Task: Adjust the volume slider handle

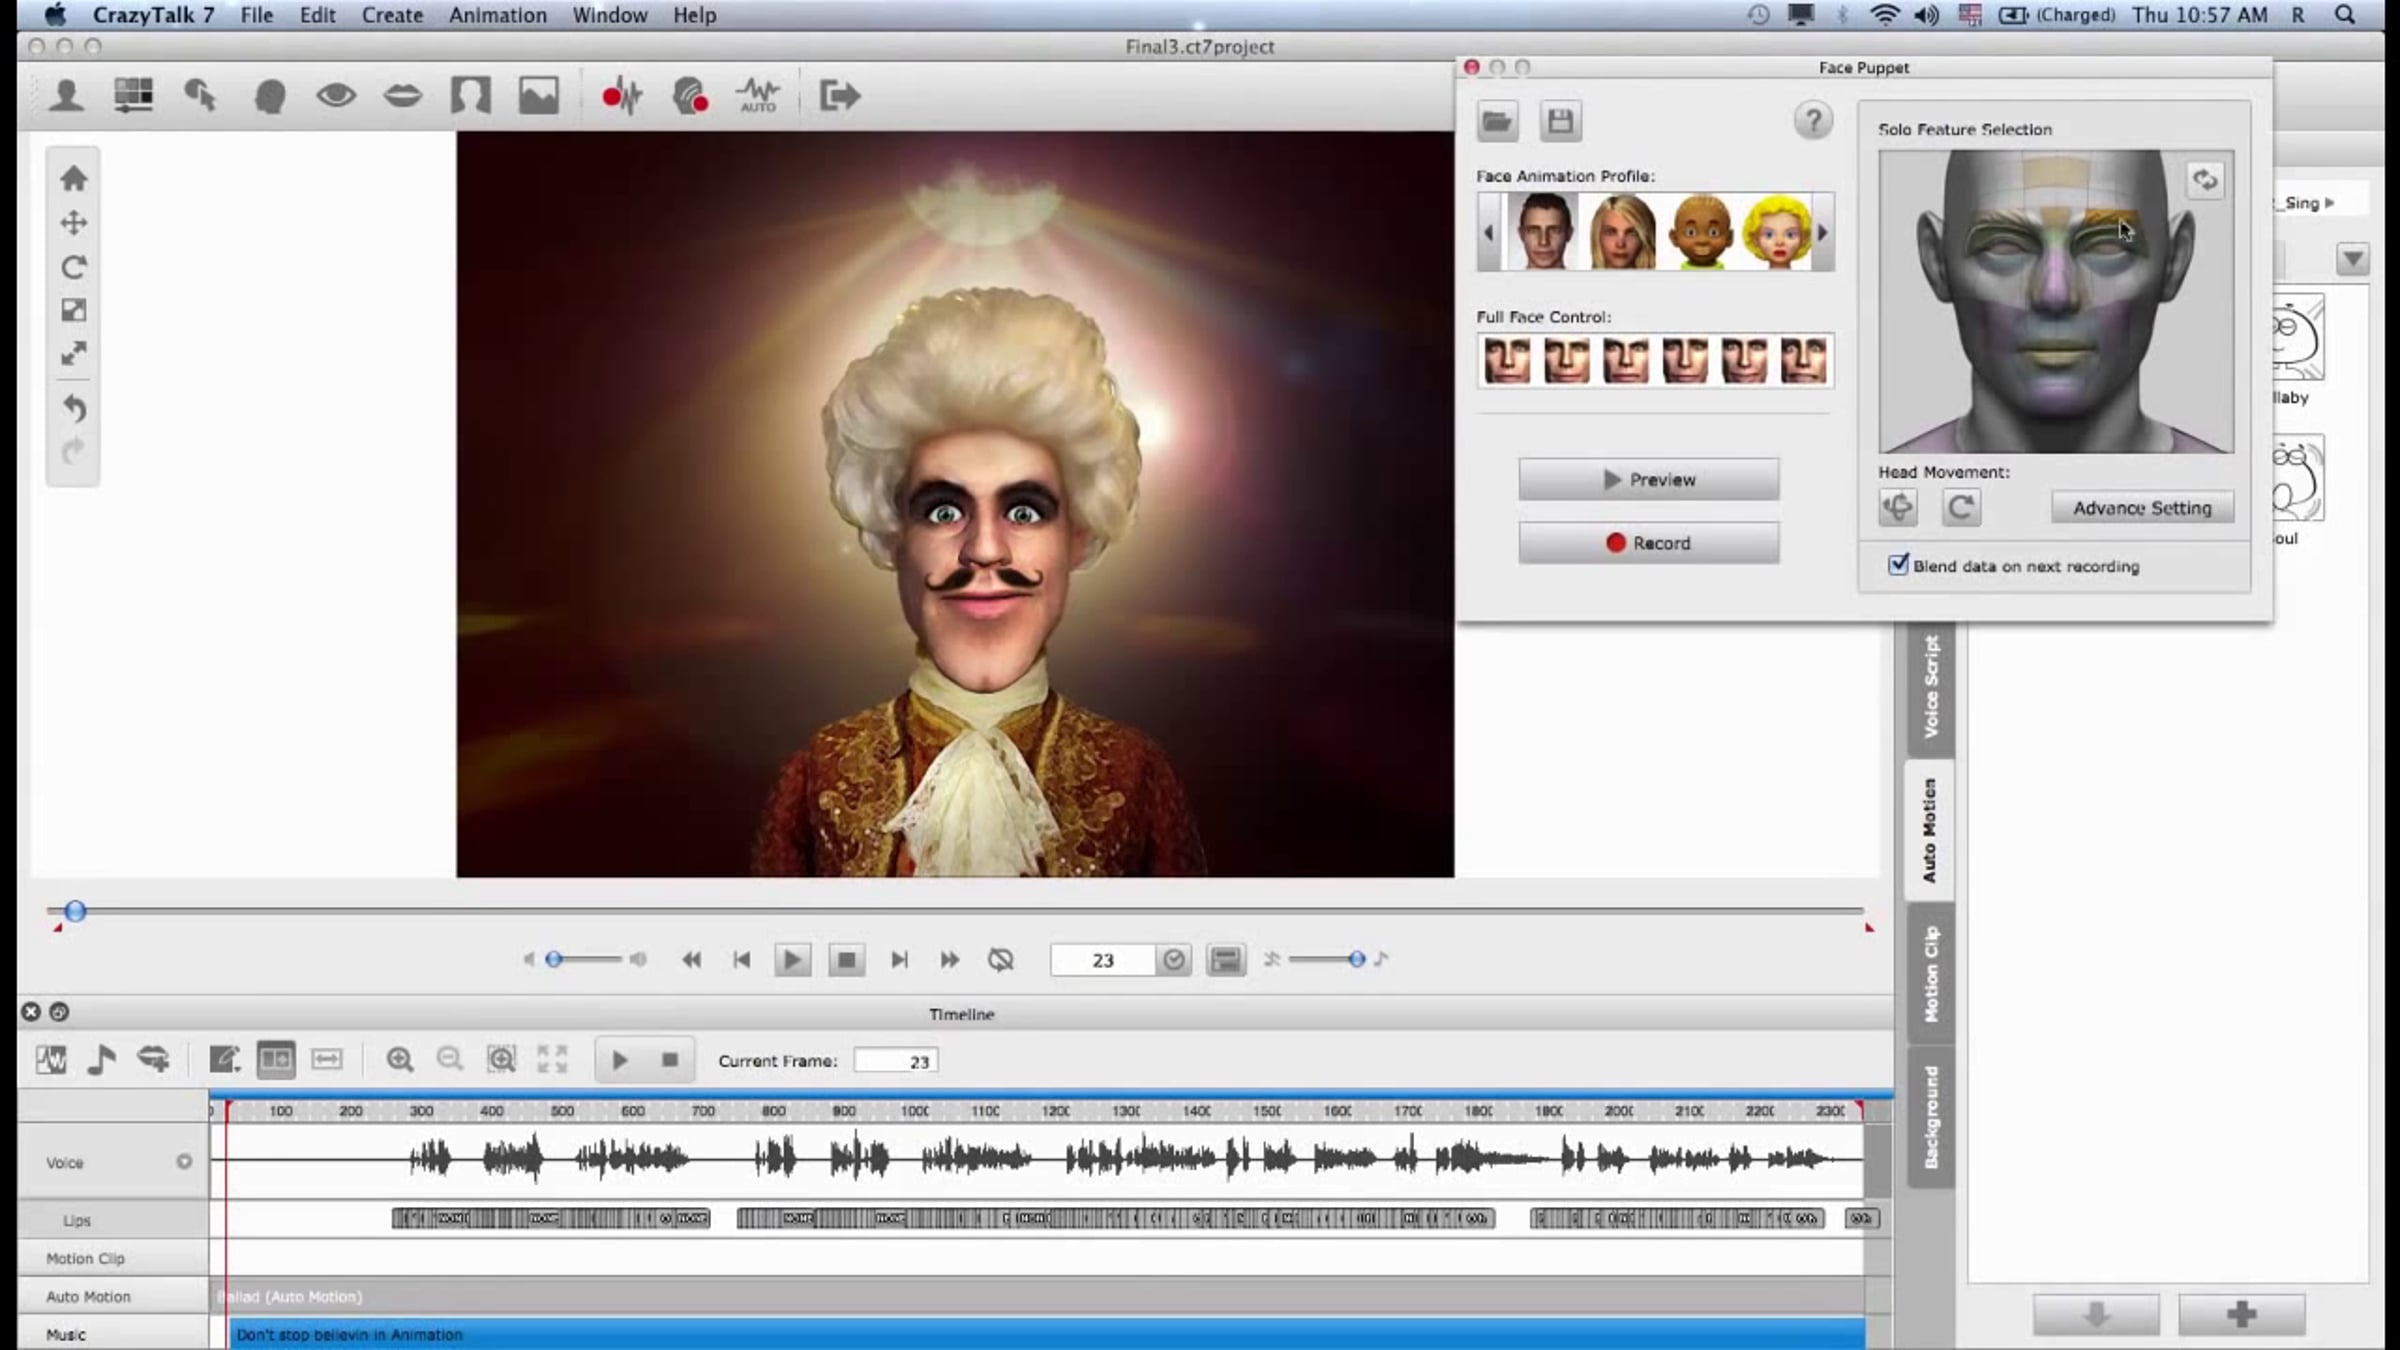Action: 554,960
